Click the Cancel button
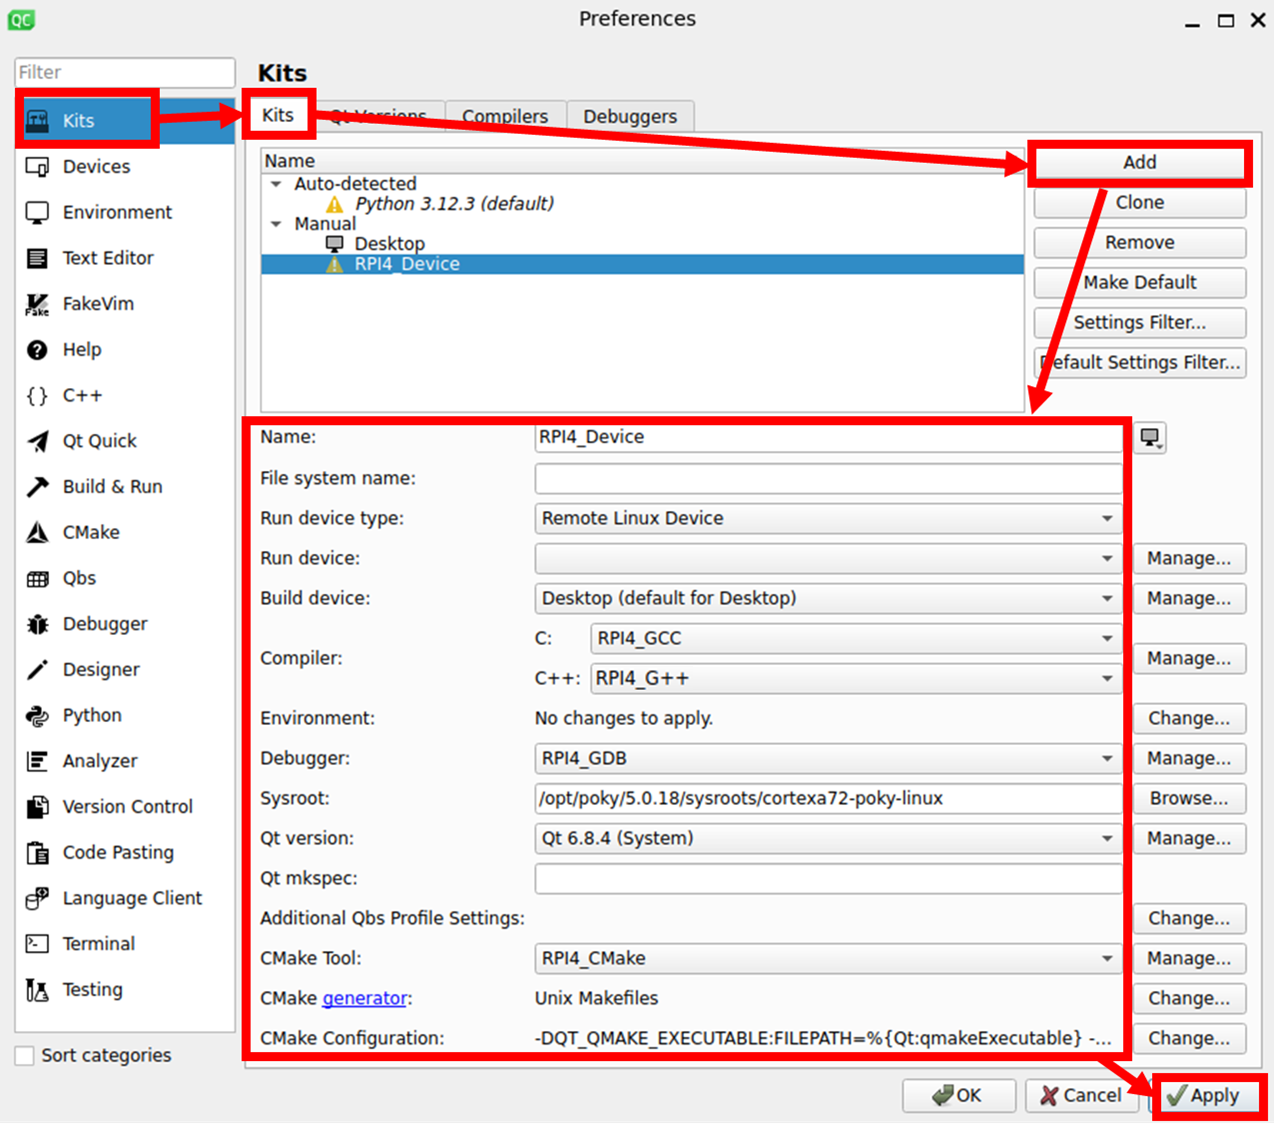Image resolution: width=1274 pixels, height=1125 pixels. (1081, 1096)
